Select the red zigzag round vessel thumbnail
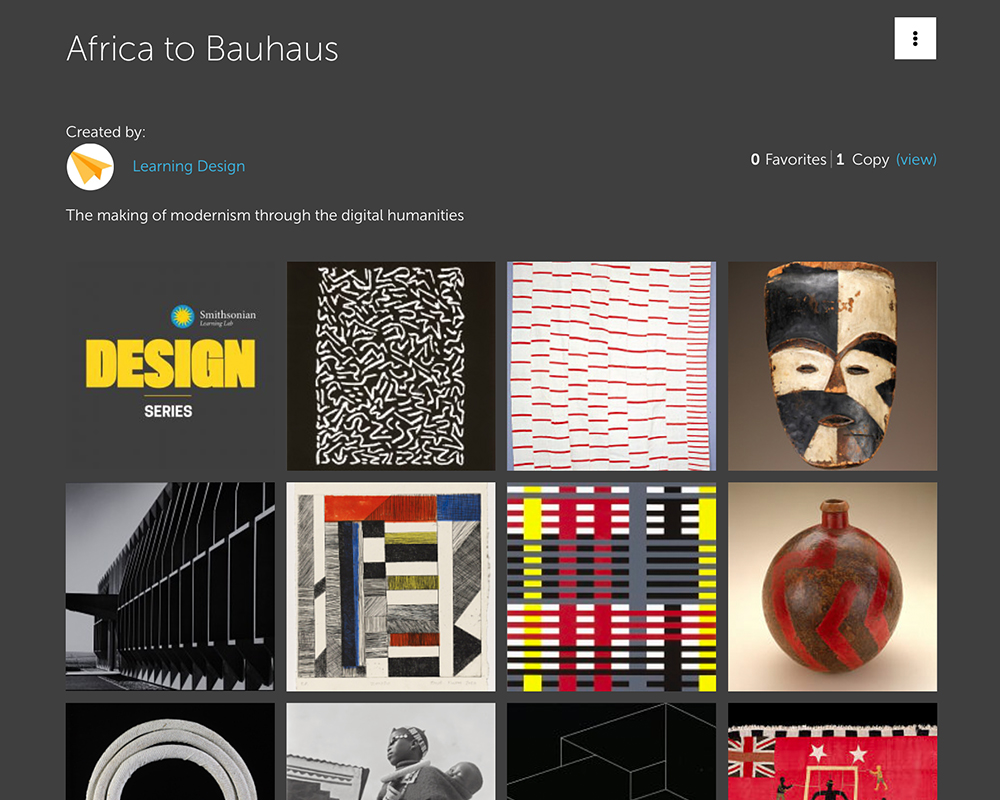Viewport: 1000px width, 800px height. (832, 586)
